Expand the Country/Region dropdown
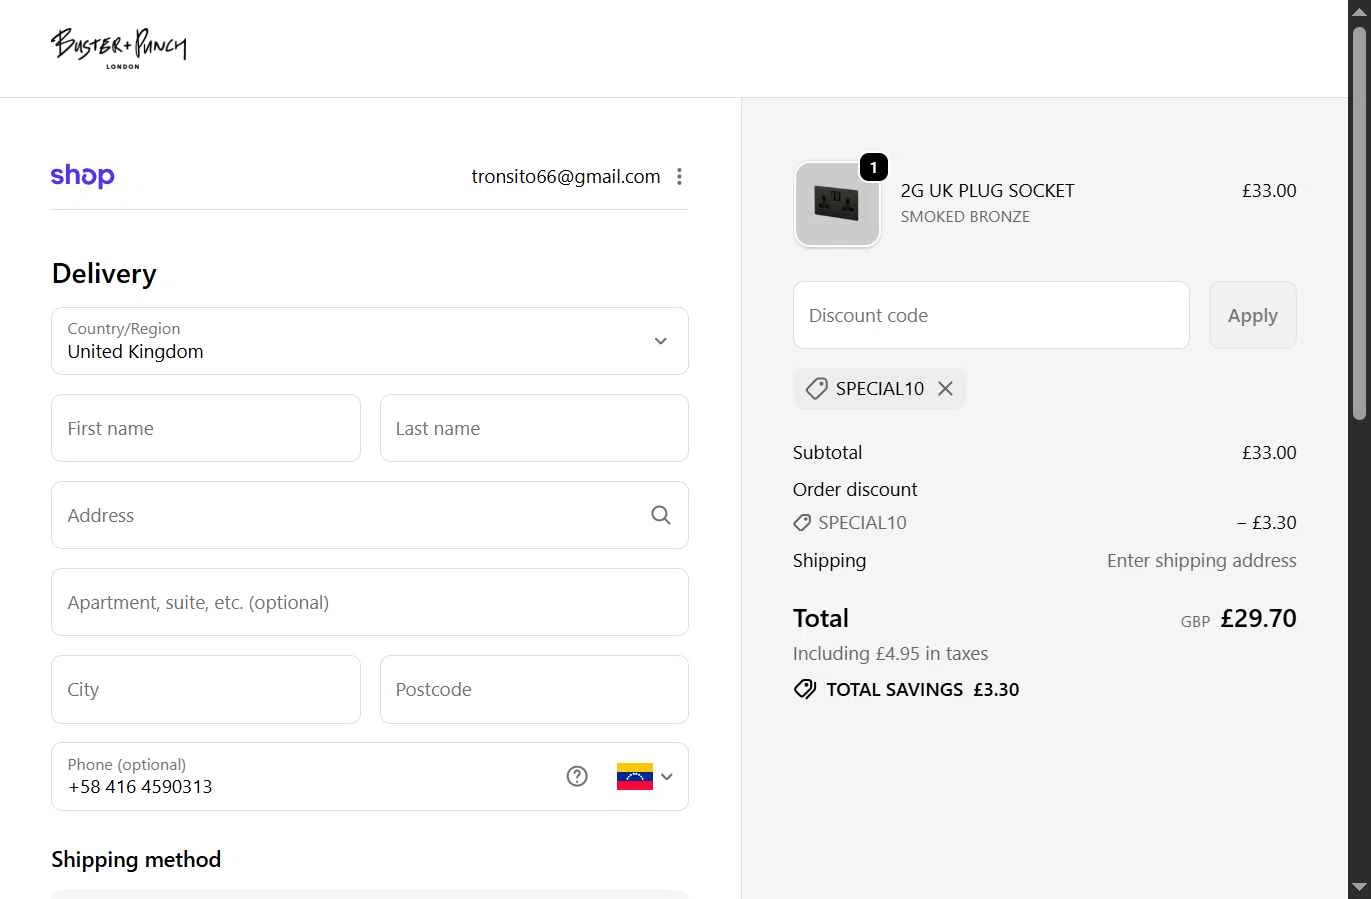1371x899 pixels. point(370,341)
